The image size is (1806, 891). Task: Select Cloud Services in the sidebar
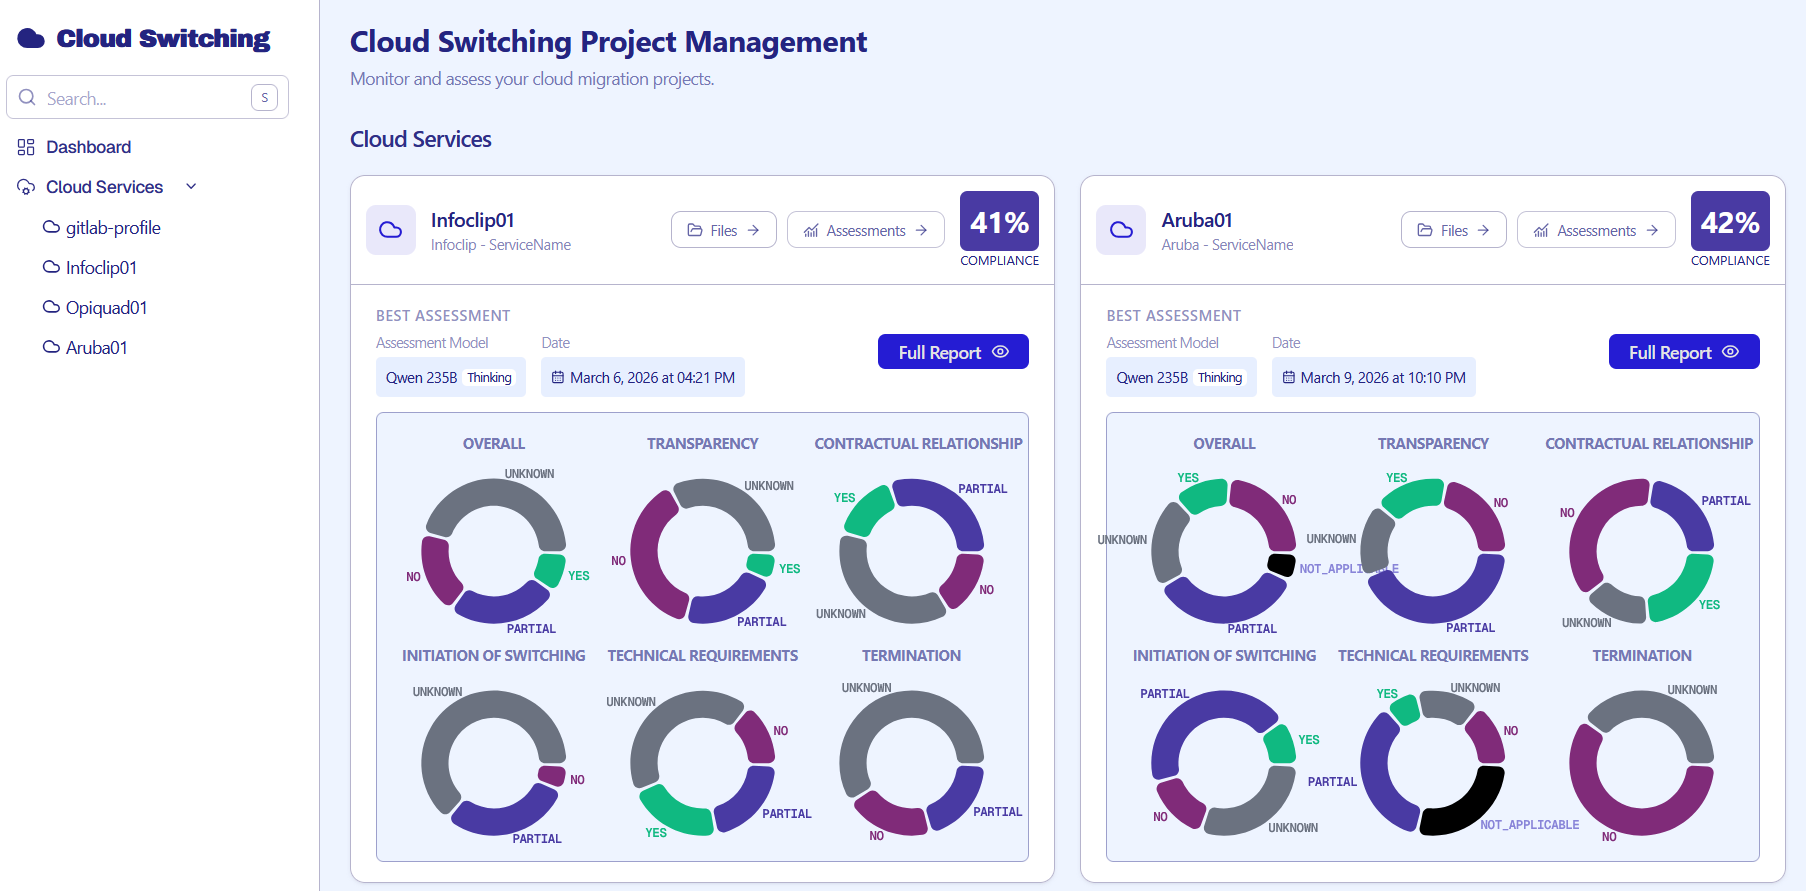104,187
